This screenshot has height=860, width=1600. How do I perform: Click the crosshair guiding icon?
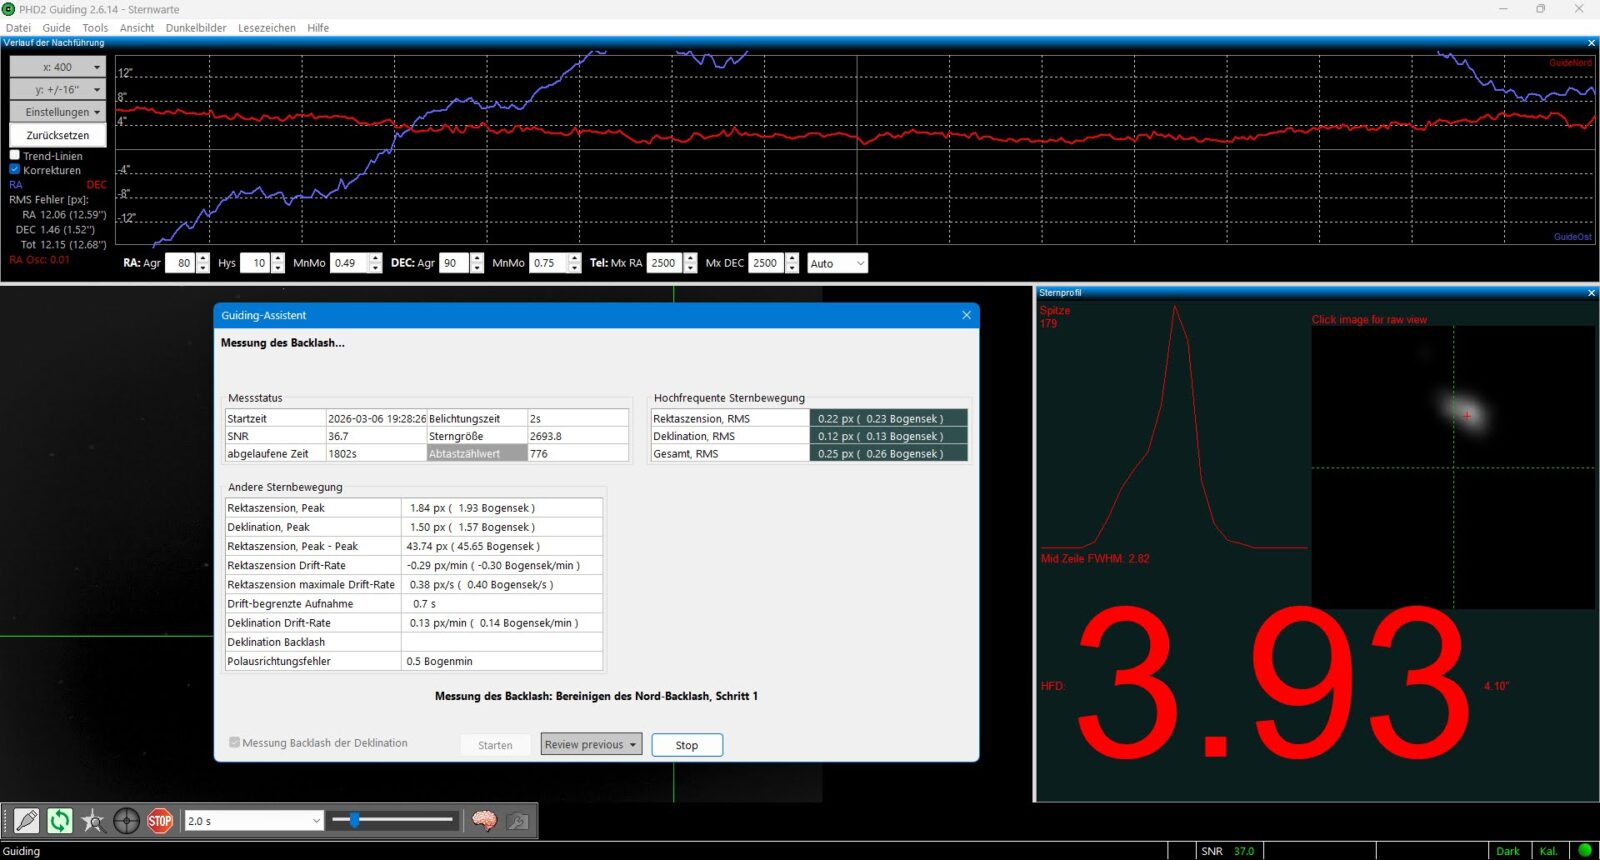click(126, 821)
